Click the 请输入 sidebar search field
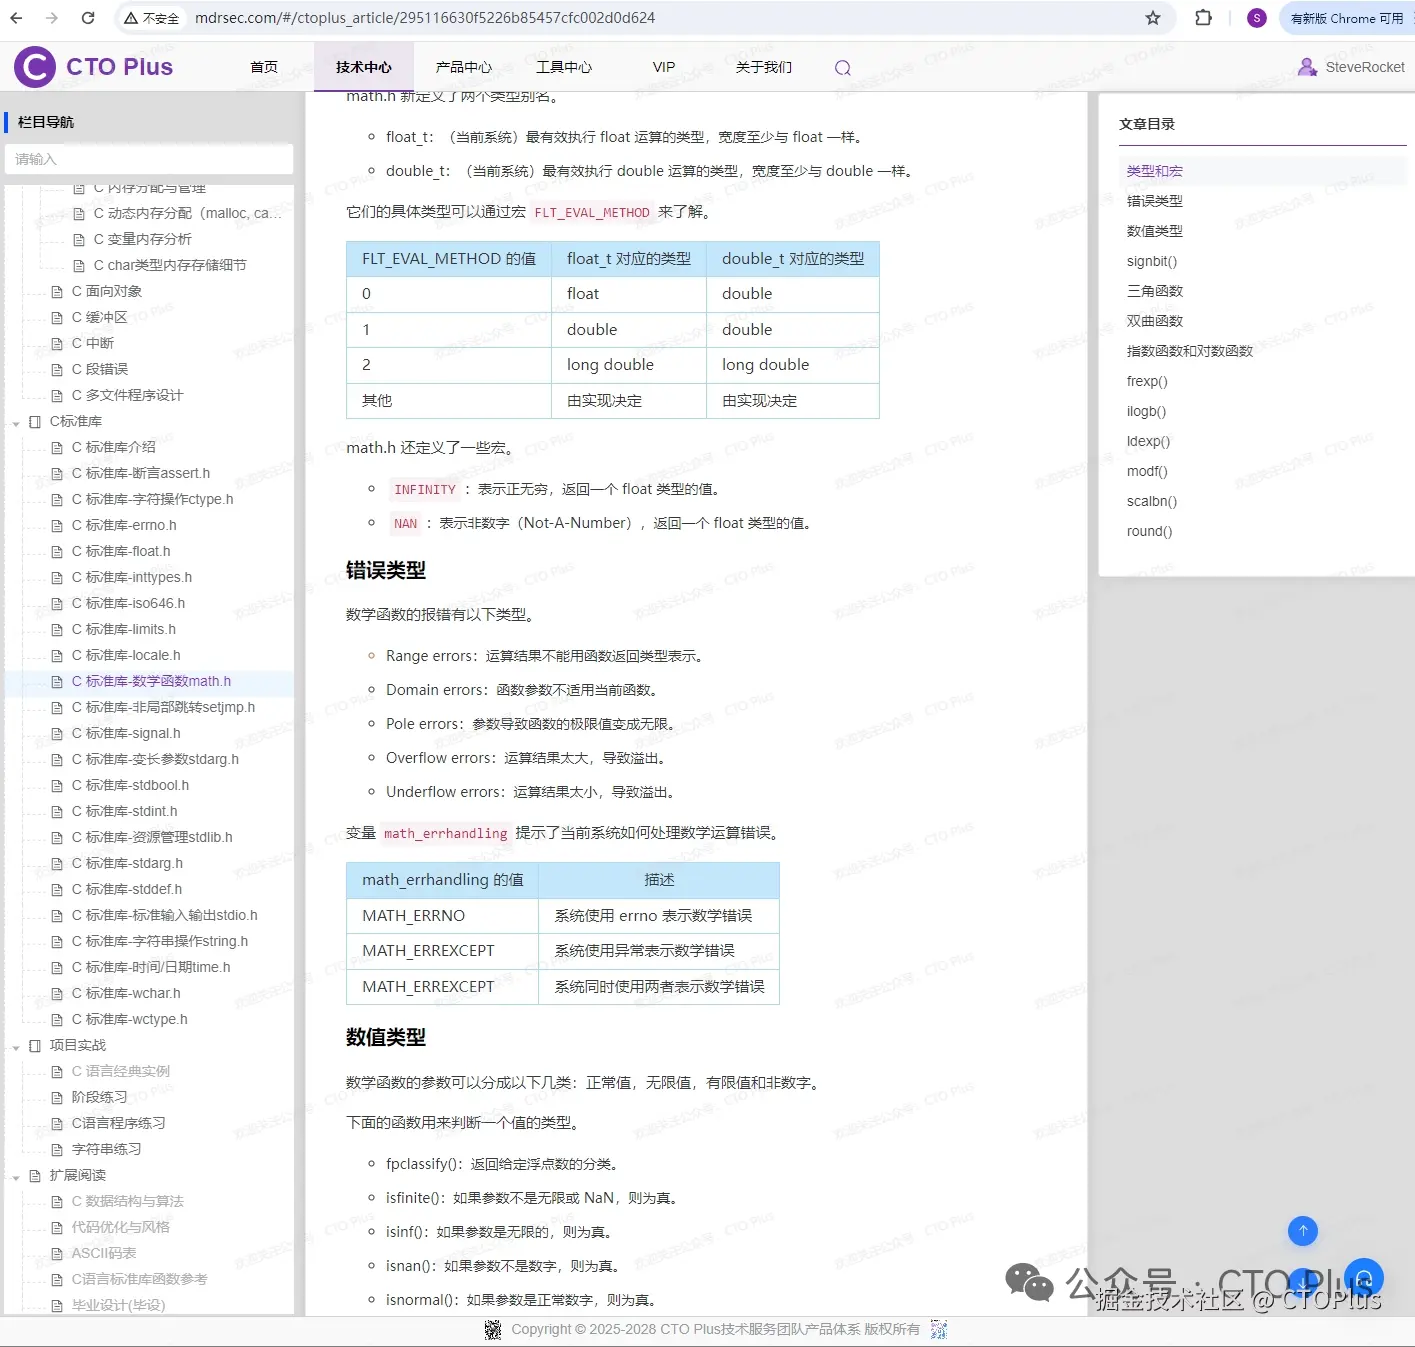Viewport: 1415px width, 1347px height. [x=148, y=158]
